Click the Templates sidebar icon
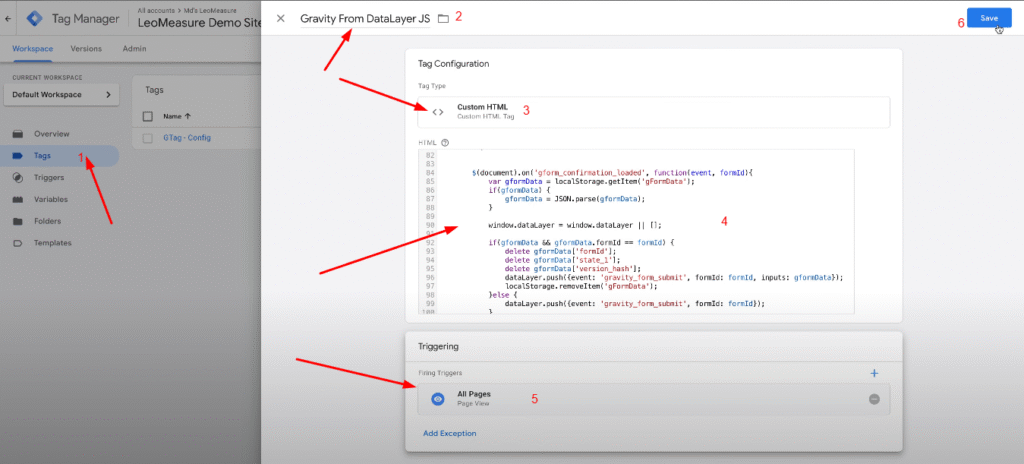This screenshot has height=464, width=1024. 18,242
